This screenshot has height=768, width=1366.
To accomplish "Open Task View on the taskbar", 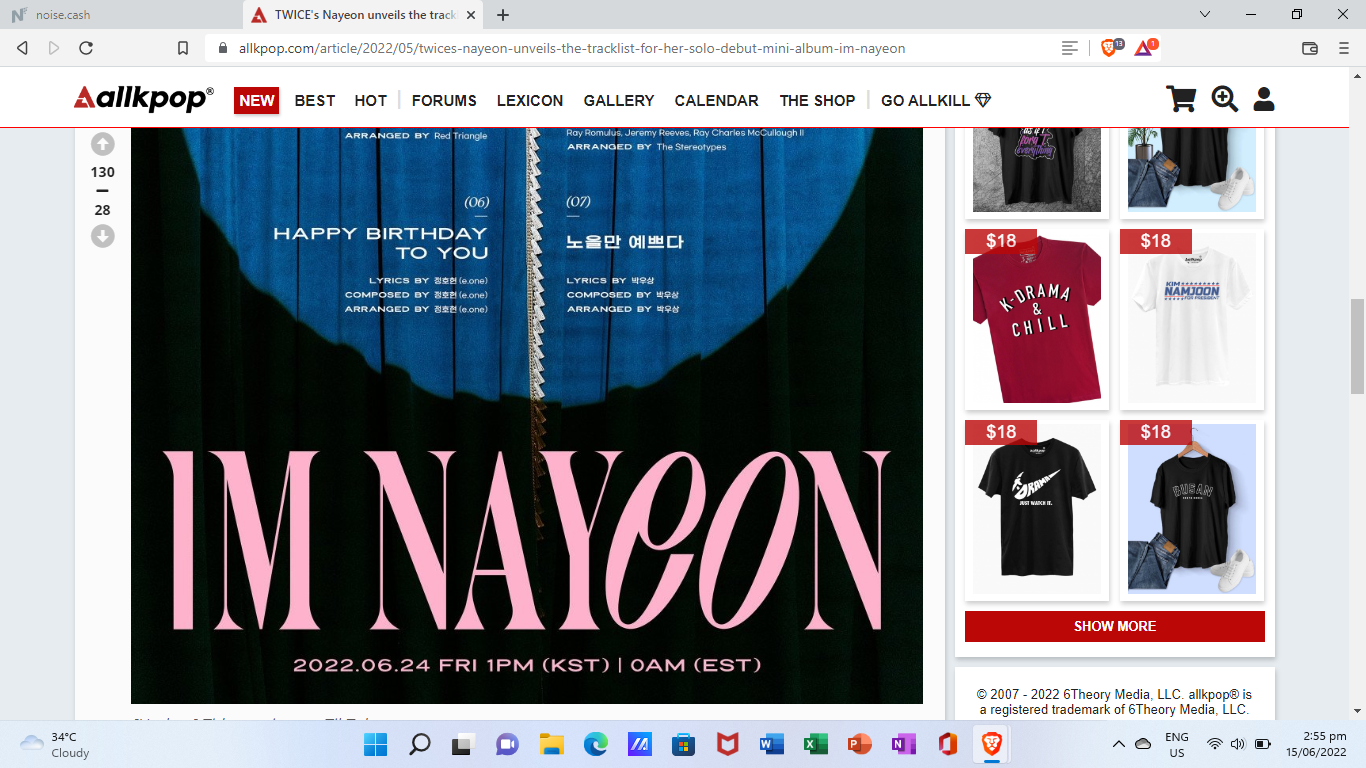I will (463, 744).
